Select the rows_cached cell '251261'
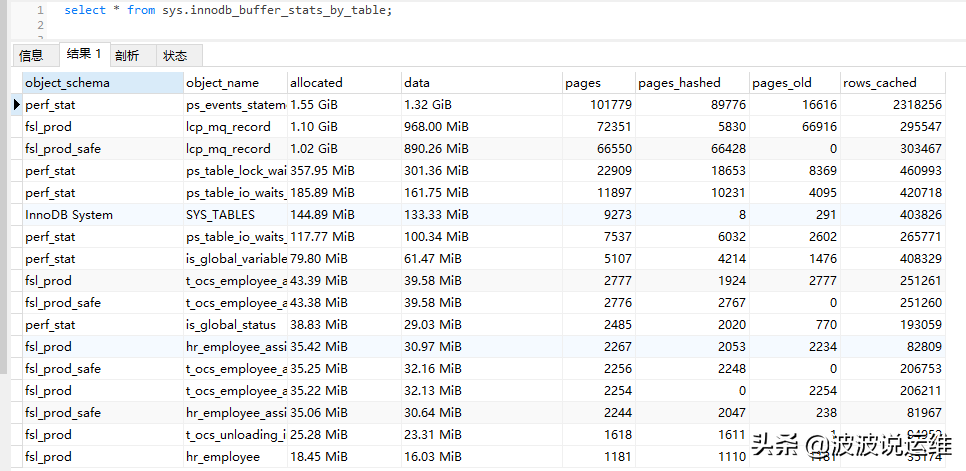Image resolution: width=966 pixels, height=471 pixels. (893, 281)
